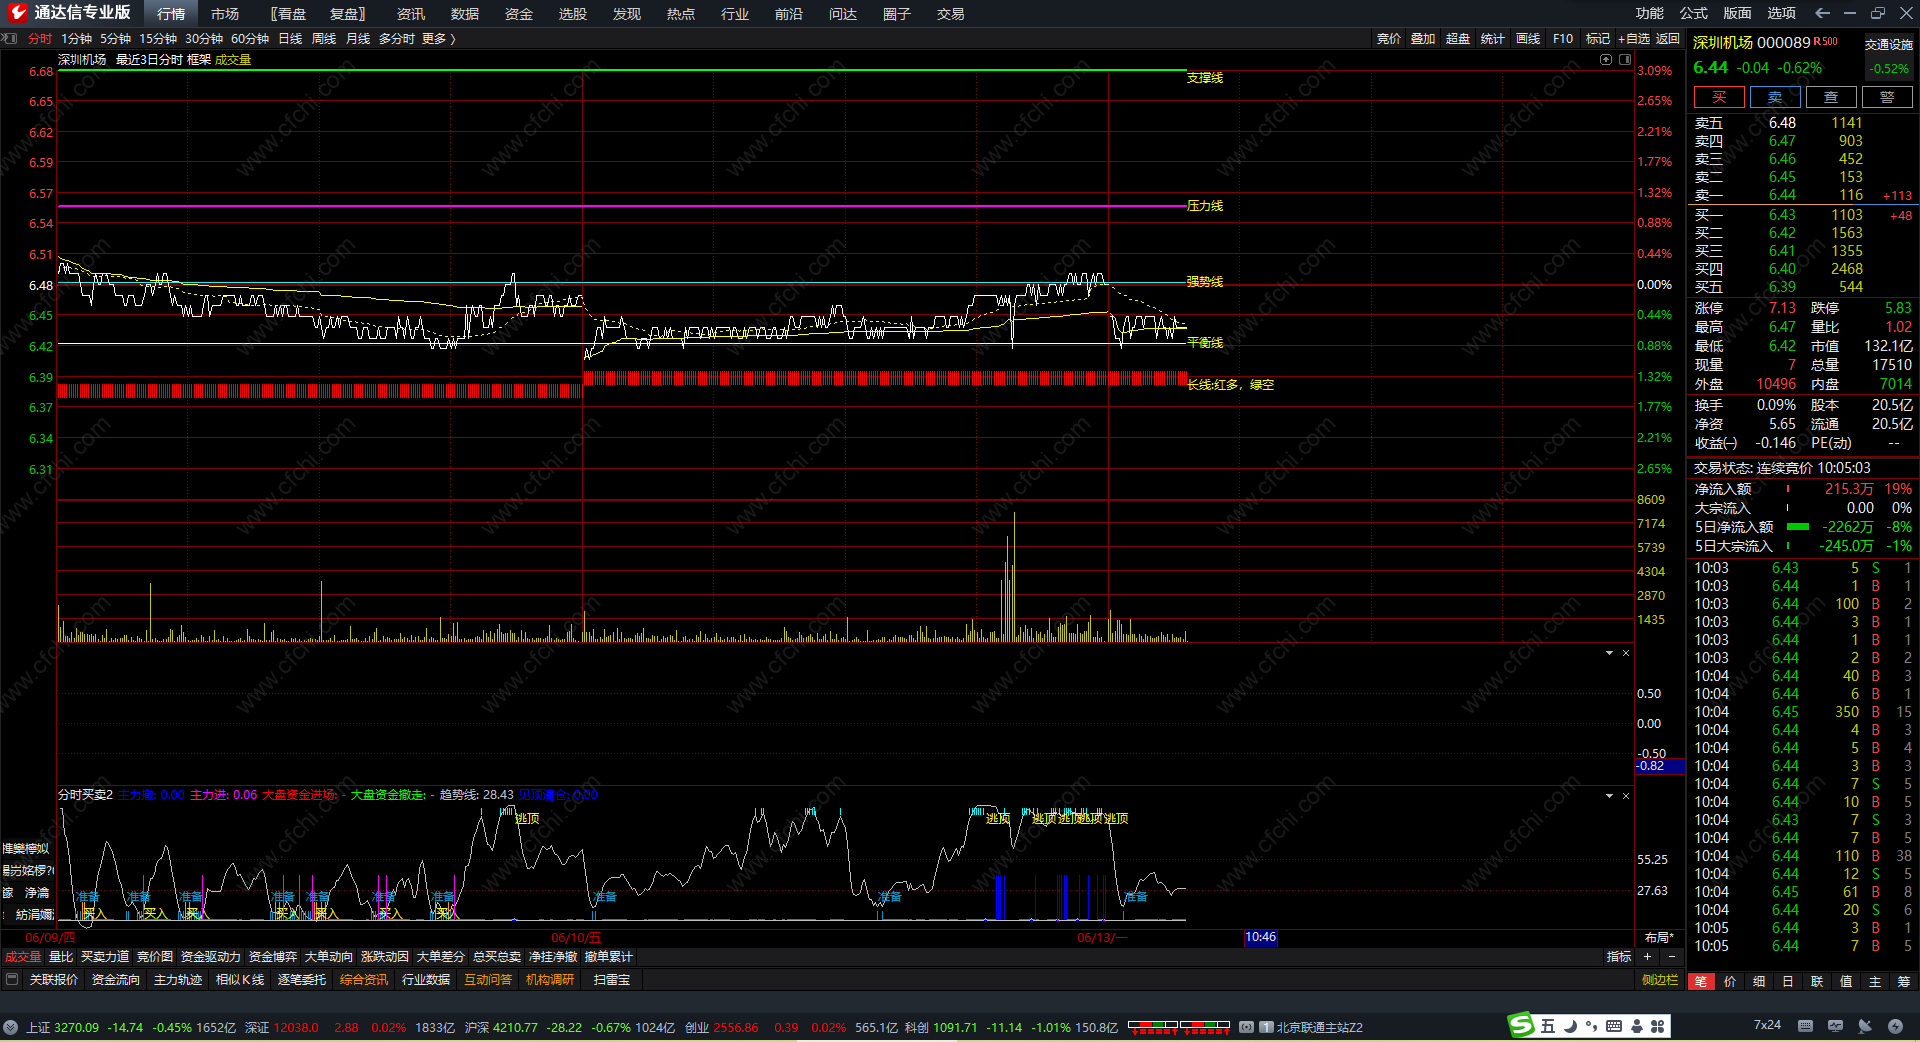Image resolution: width=1920 pixels, height=1042 pixels.
Task: Click the round down-arrow icon beside 上证
Action: (11, 1027)
